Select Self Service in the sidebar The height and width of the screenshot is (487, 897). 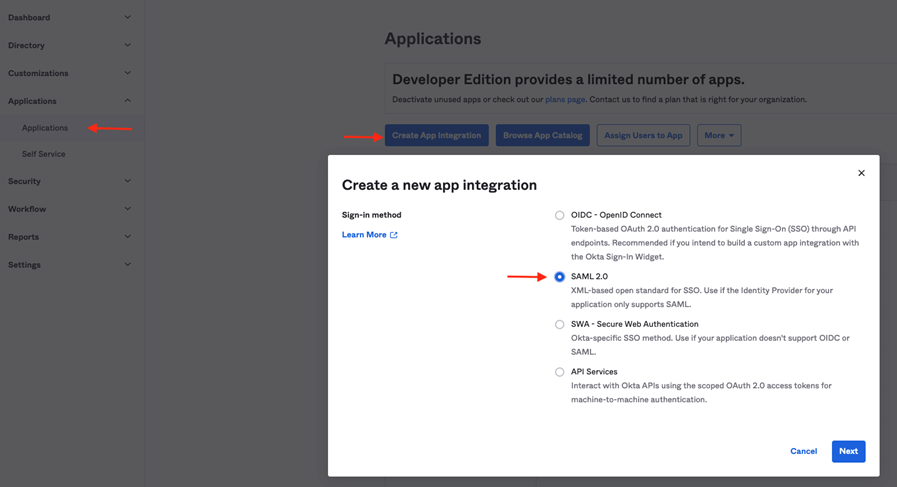43,154
